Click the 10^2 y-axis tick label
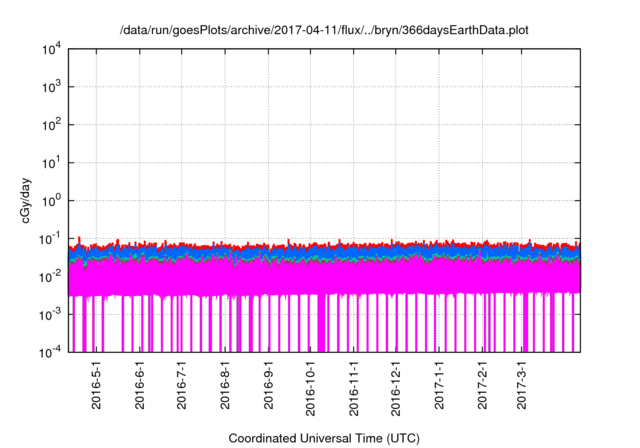Viewport: 640px width, 448px height. [52, 125]
